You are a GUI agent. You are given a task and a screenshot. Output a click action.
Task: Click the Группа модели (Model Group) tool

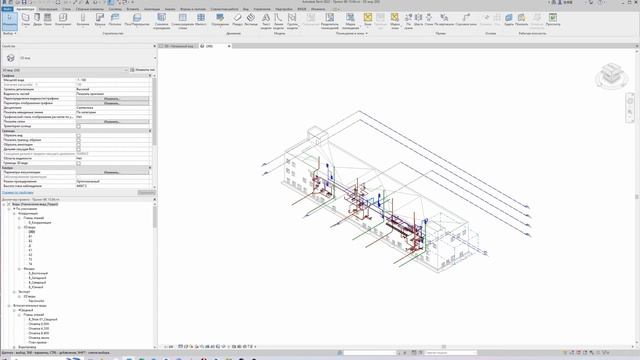point(292,21)
